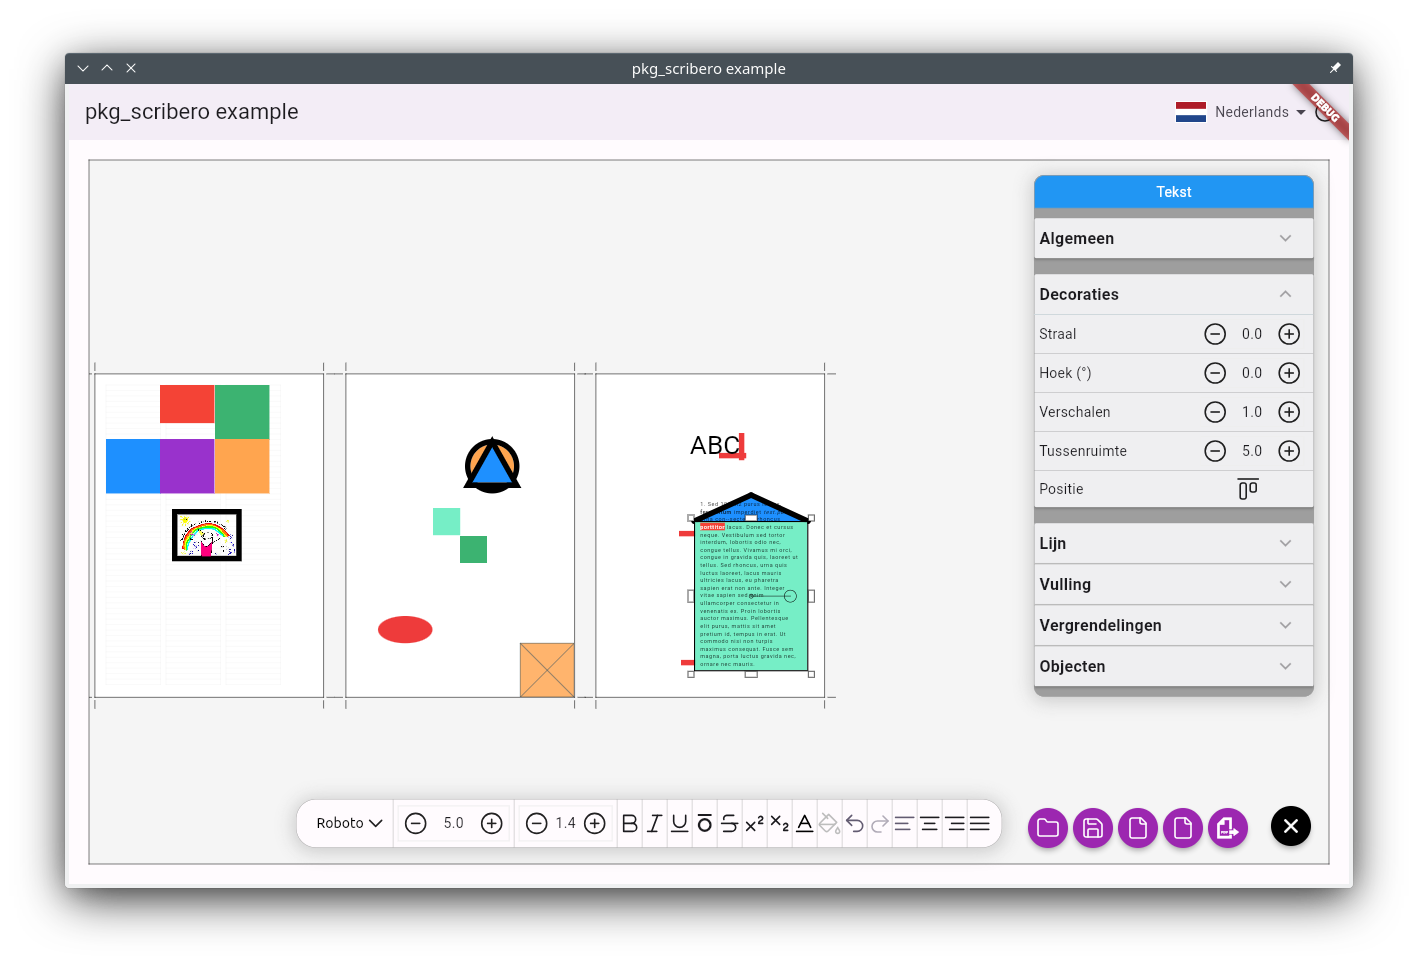Click the blue Tekst panel header
Viewport: 1418px width, 965px height.
1172,192
